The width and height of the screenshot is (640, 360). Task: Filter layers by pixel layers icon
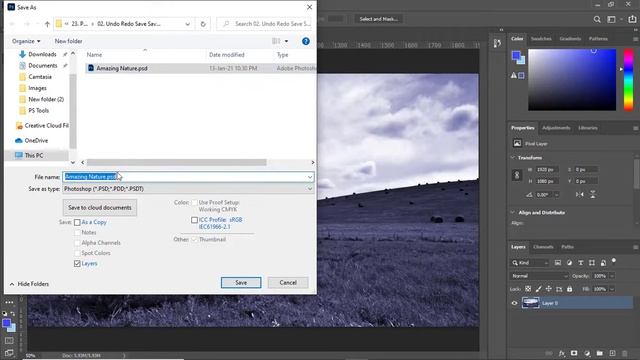pos(558,263)
